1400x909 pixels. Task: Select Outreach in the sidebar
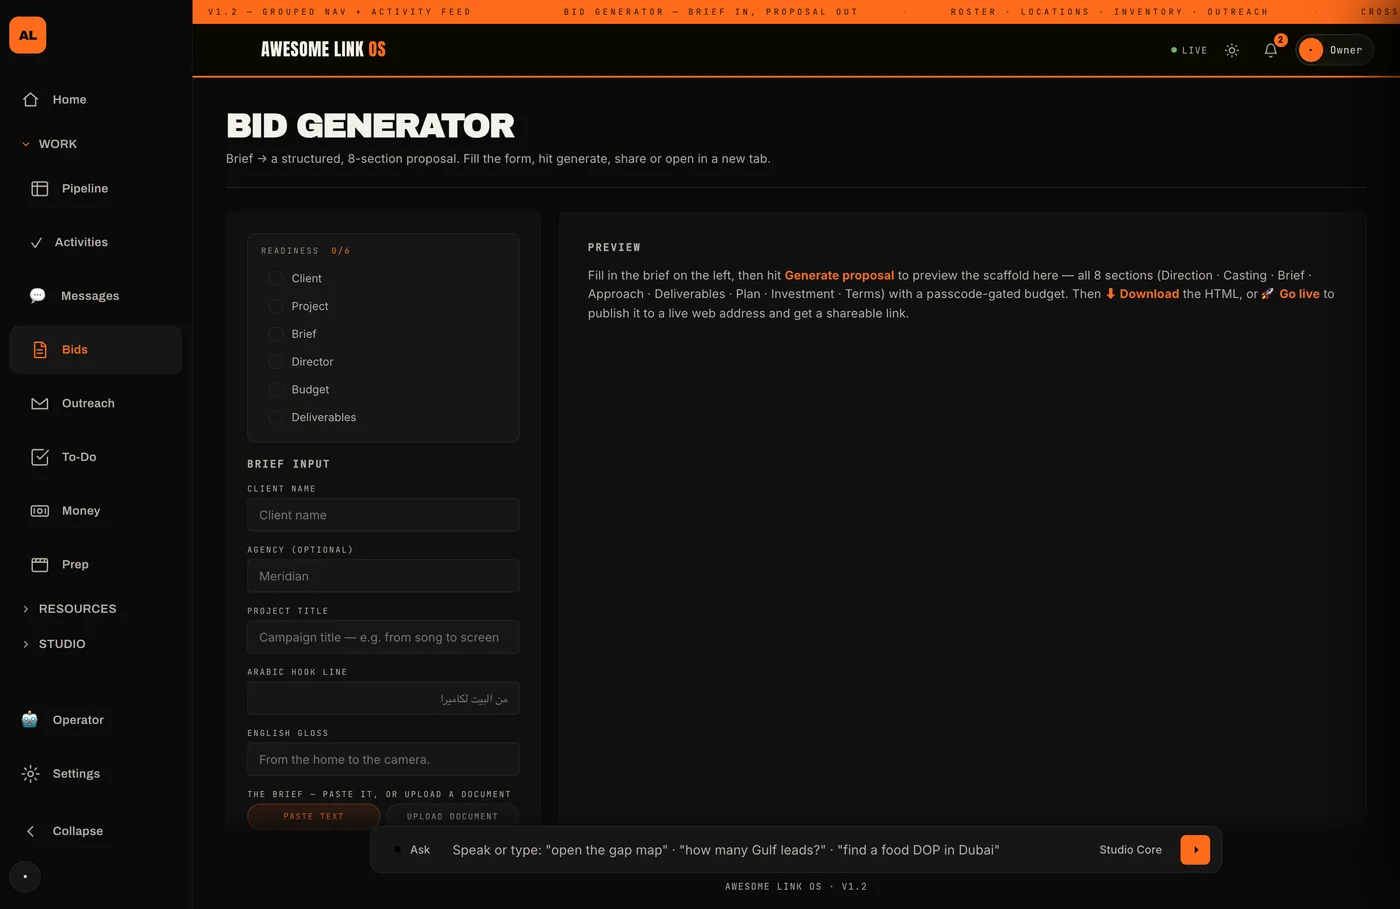tap(96, 403)
